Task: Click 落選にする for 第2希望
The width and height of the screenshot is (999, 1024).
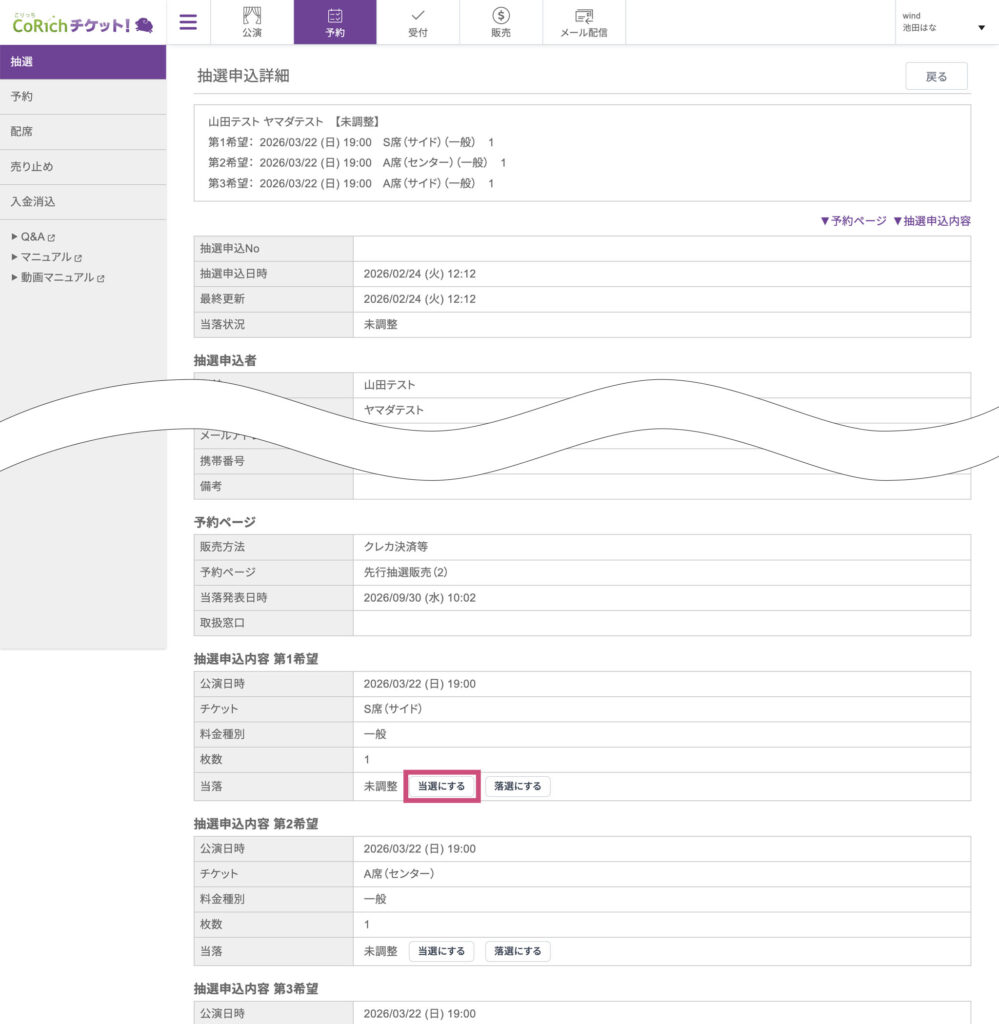Action: (x=517, y=952)
